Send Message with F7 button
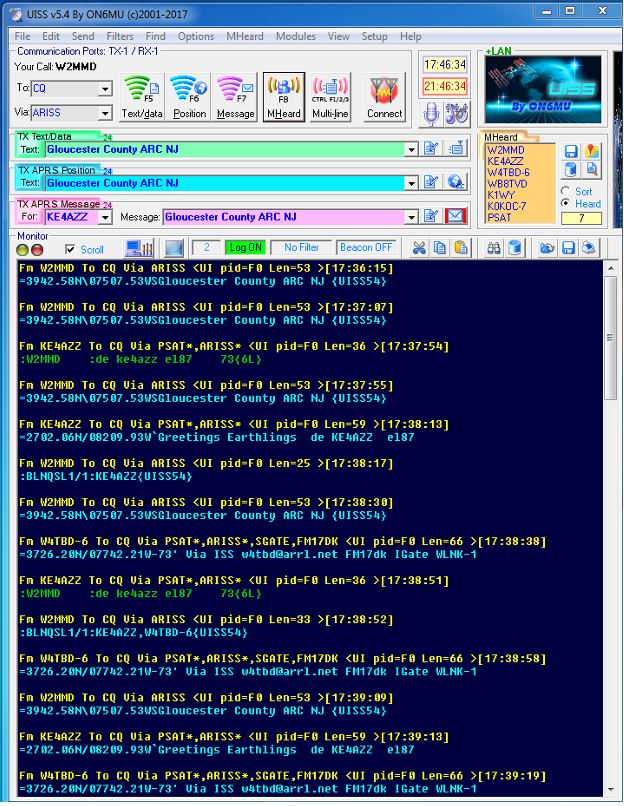This screenshot has height=806, width=624. [x=235, y=97]
